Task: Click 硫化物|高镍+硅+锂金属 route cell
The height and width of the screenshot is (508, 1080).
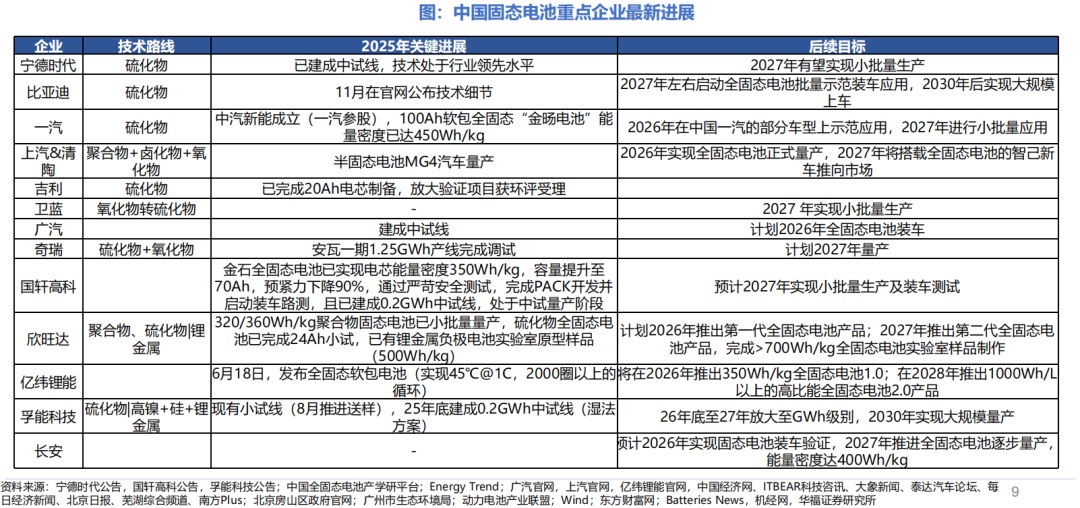Action: (x=146, y=418)
